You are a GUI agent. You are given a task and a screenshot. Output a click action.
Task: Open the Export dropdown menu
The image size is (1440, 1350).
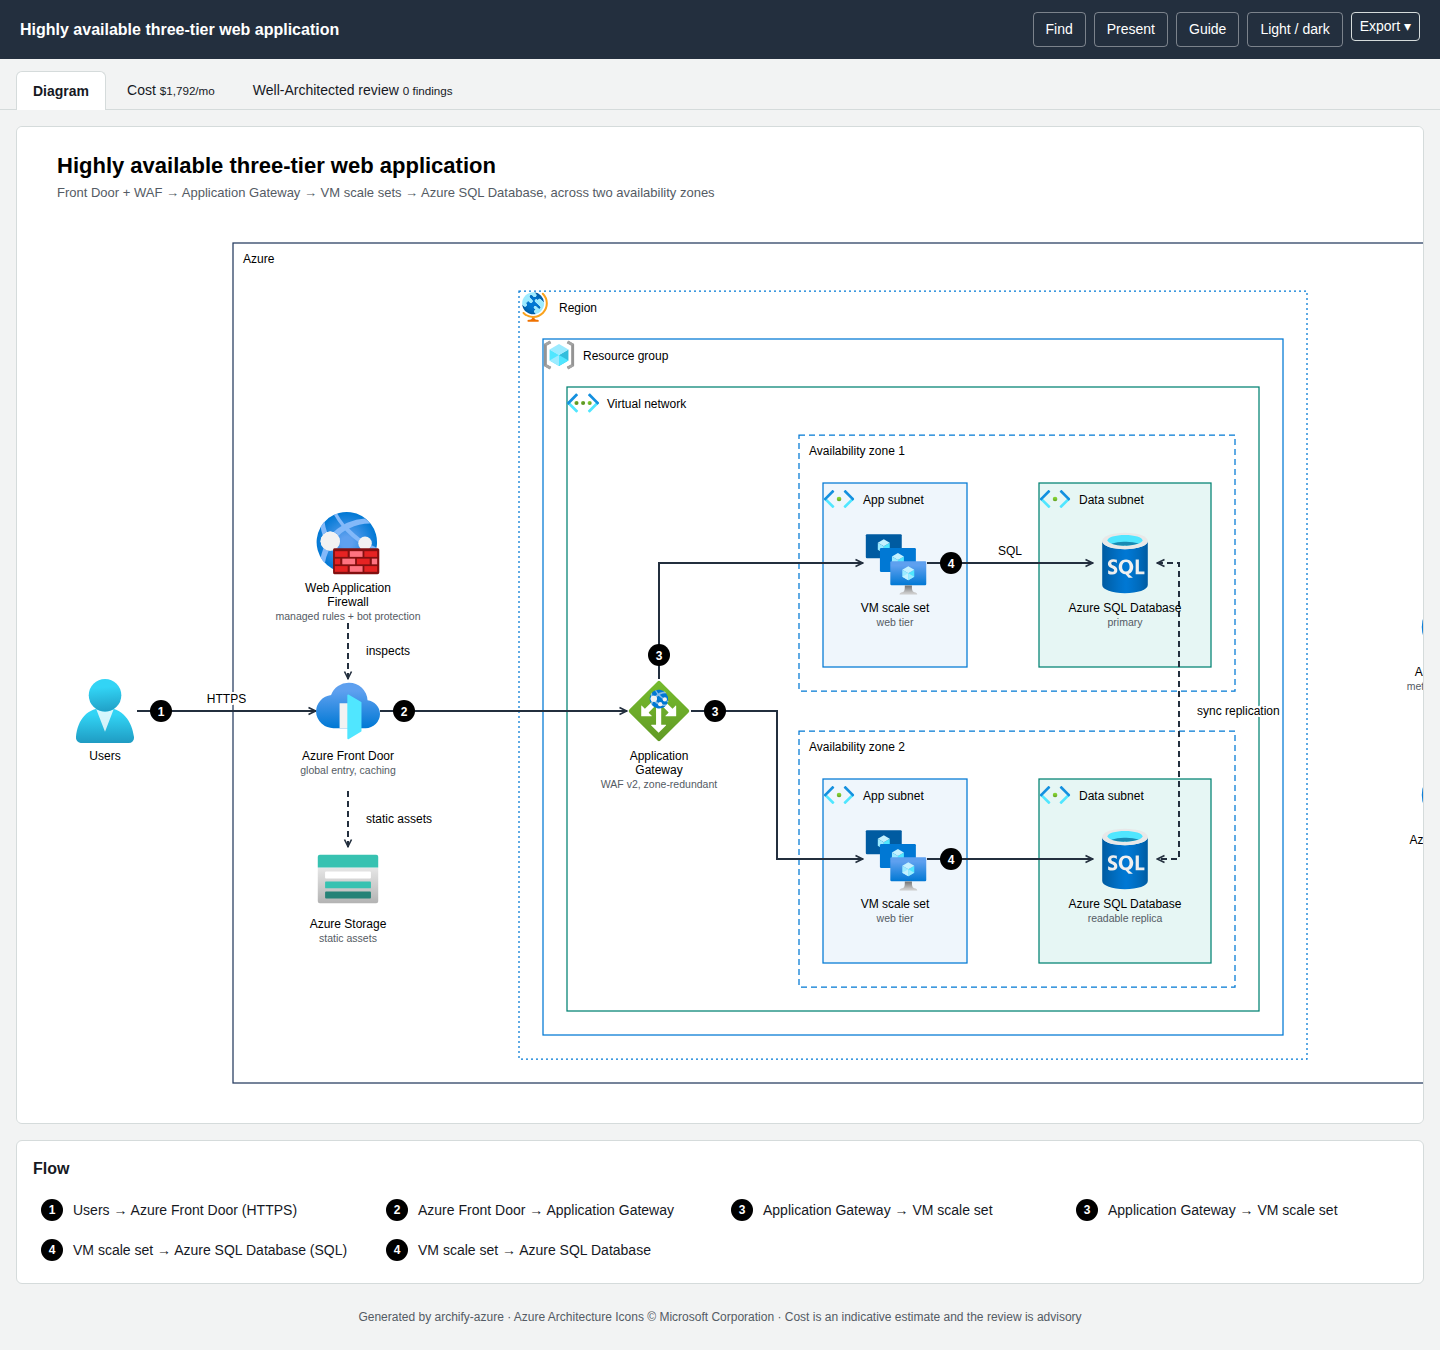pos(1385,27)
